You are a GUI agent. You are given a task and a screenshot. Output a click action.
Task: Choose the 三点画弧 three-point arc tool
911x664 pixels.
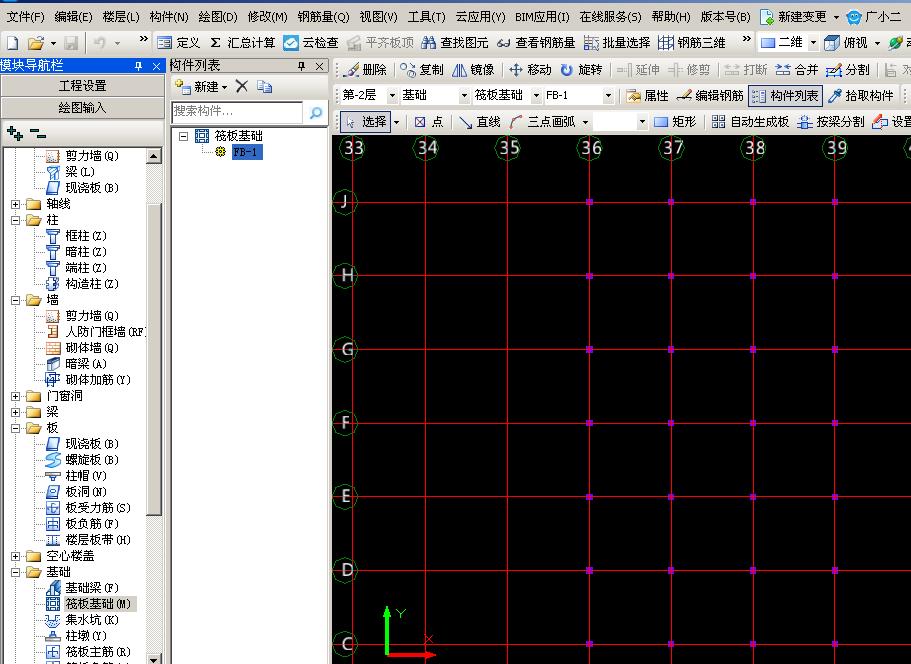click(543, 121)
